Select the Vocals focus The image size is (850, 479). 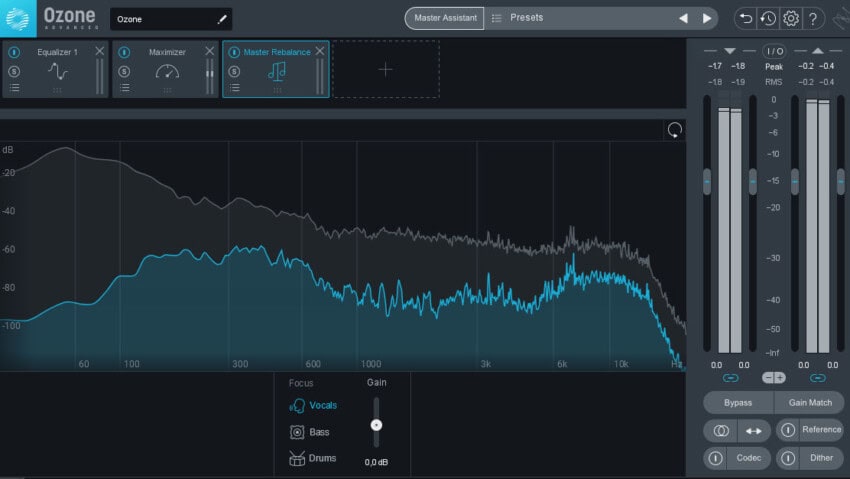[313, 405]
